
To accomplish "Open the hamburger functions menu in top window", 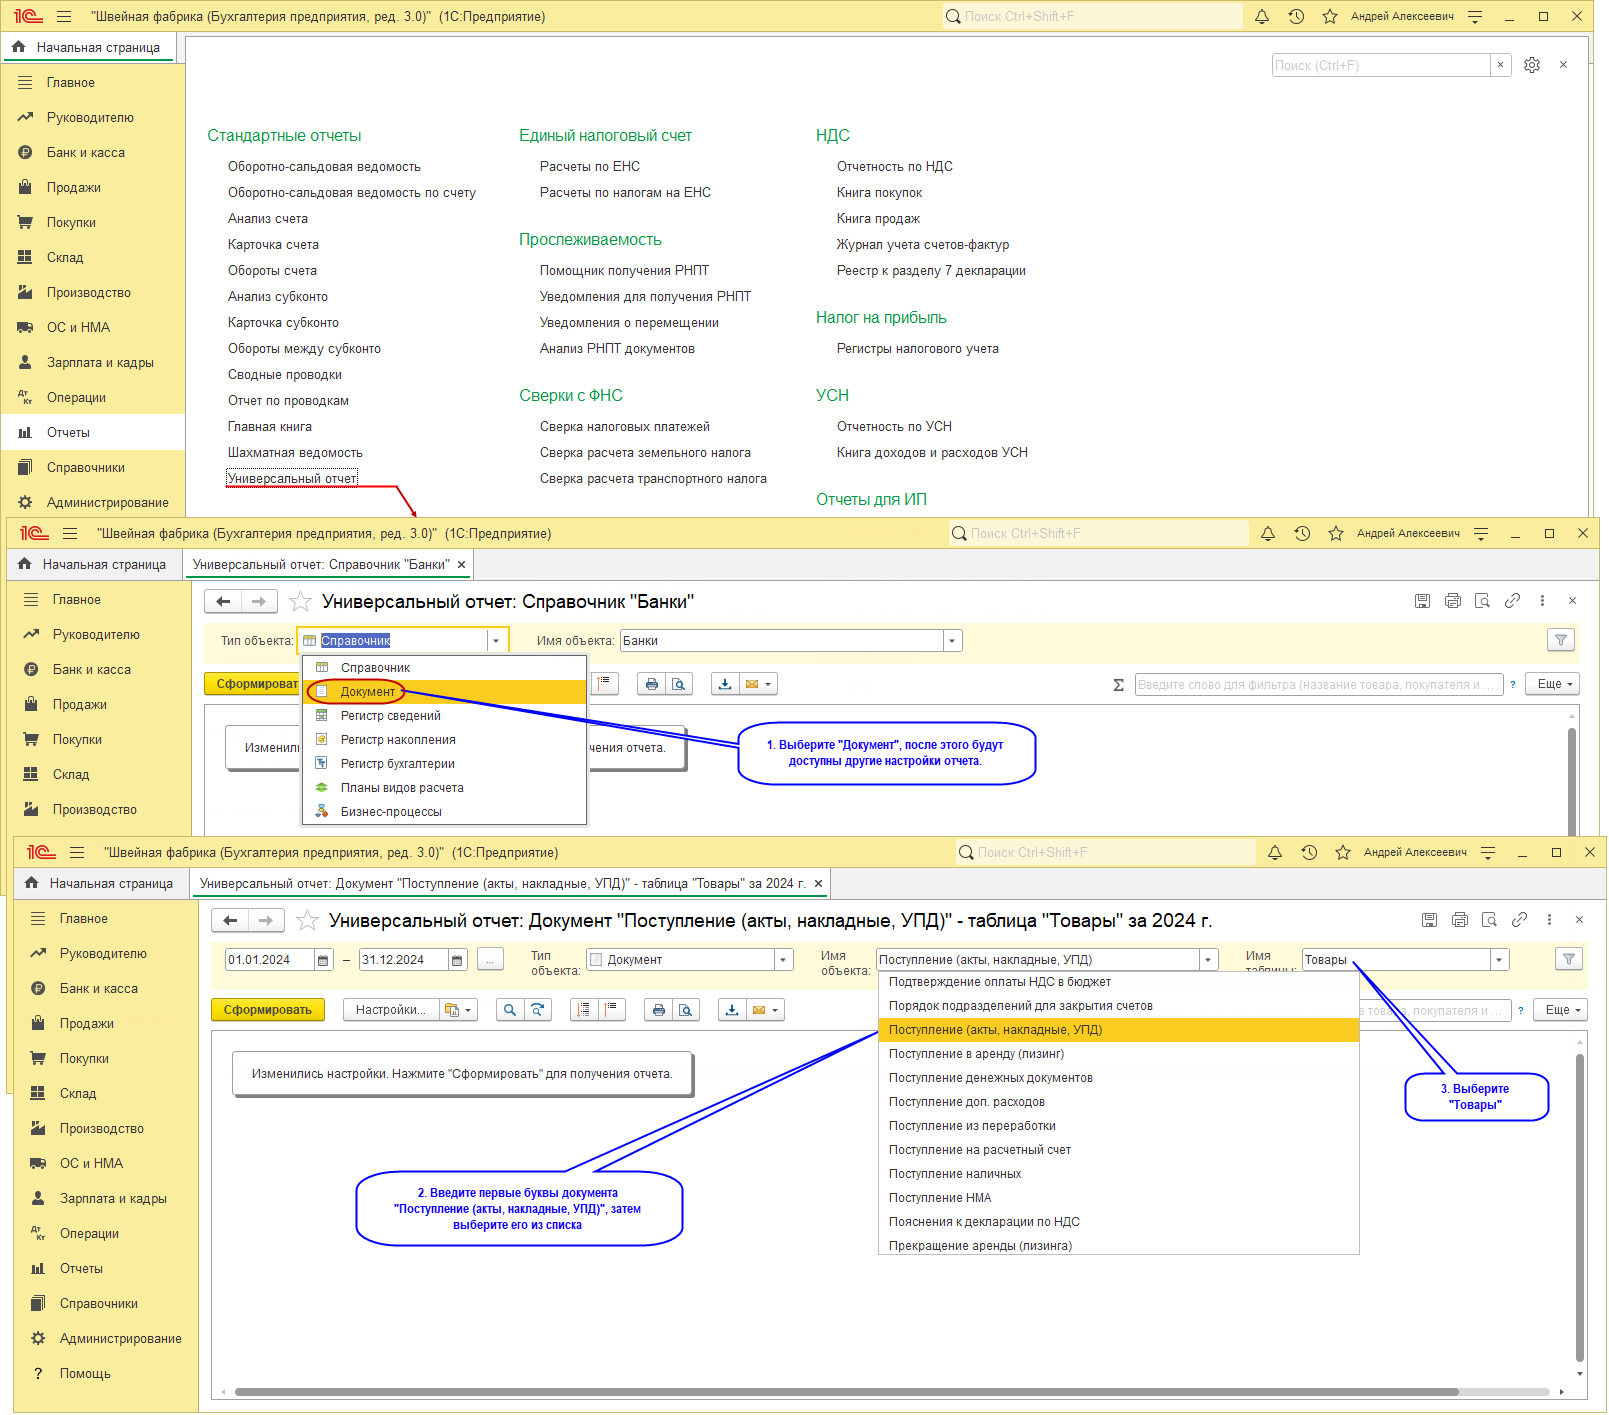I will pyautogui.click(x=64, y=17).
